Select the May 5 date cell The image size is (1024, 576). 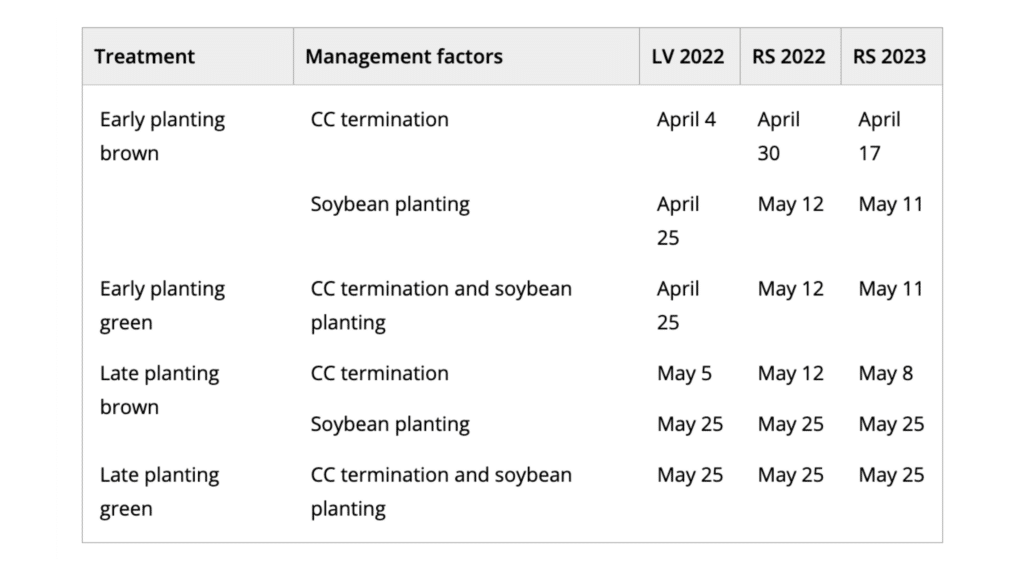(684, 374)
